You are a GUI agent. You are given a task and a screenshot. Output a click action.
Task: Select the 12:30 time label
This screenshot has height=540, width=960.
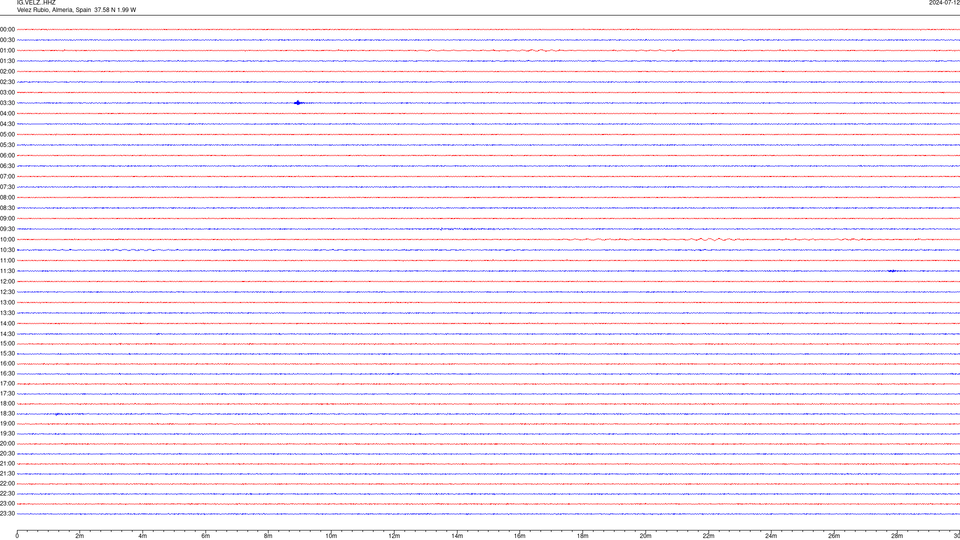(7, 292)
